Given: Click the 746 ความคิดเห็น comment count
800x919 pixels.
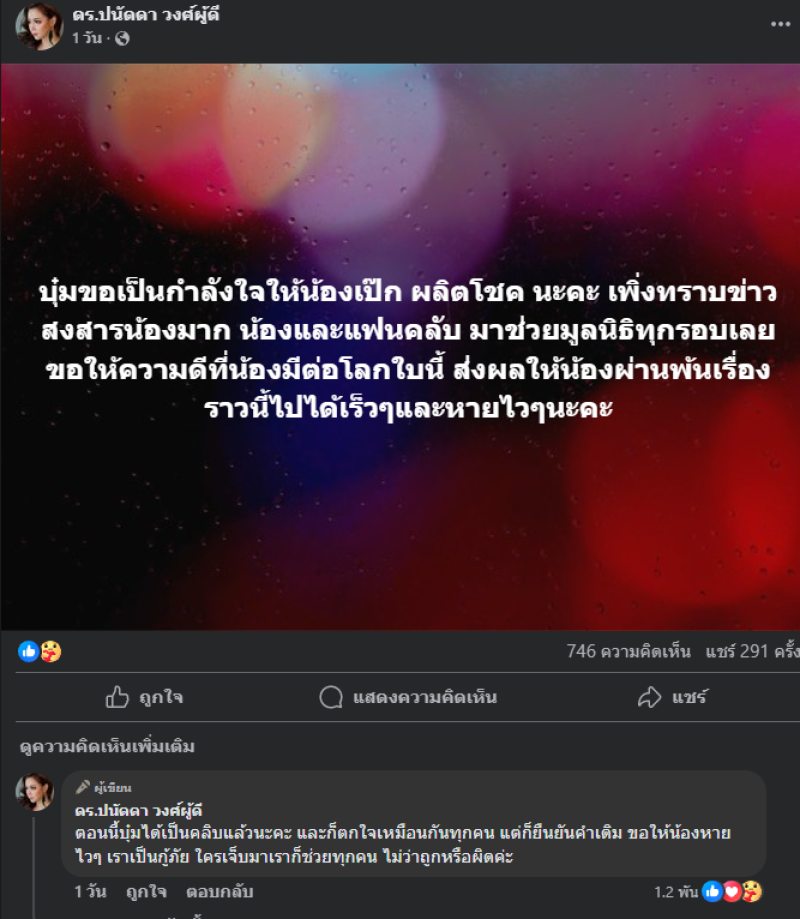Looking at the screenshot, I should click(628, 651).
